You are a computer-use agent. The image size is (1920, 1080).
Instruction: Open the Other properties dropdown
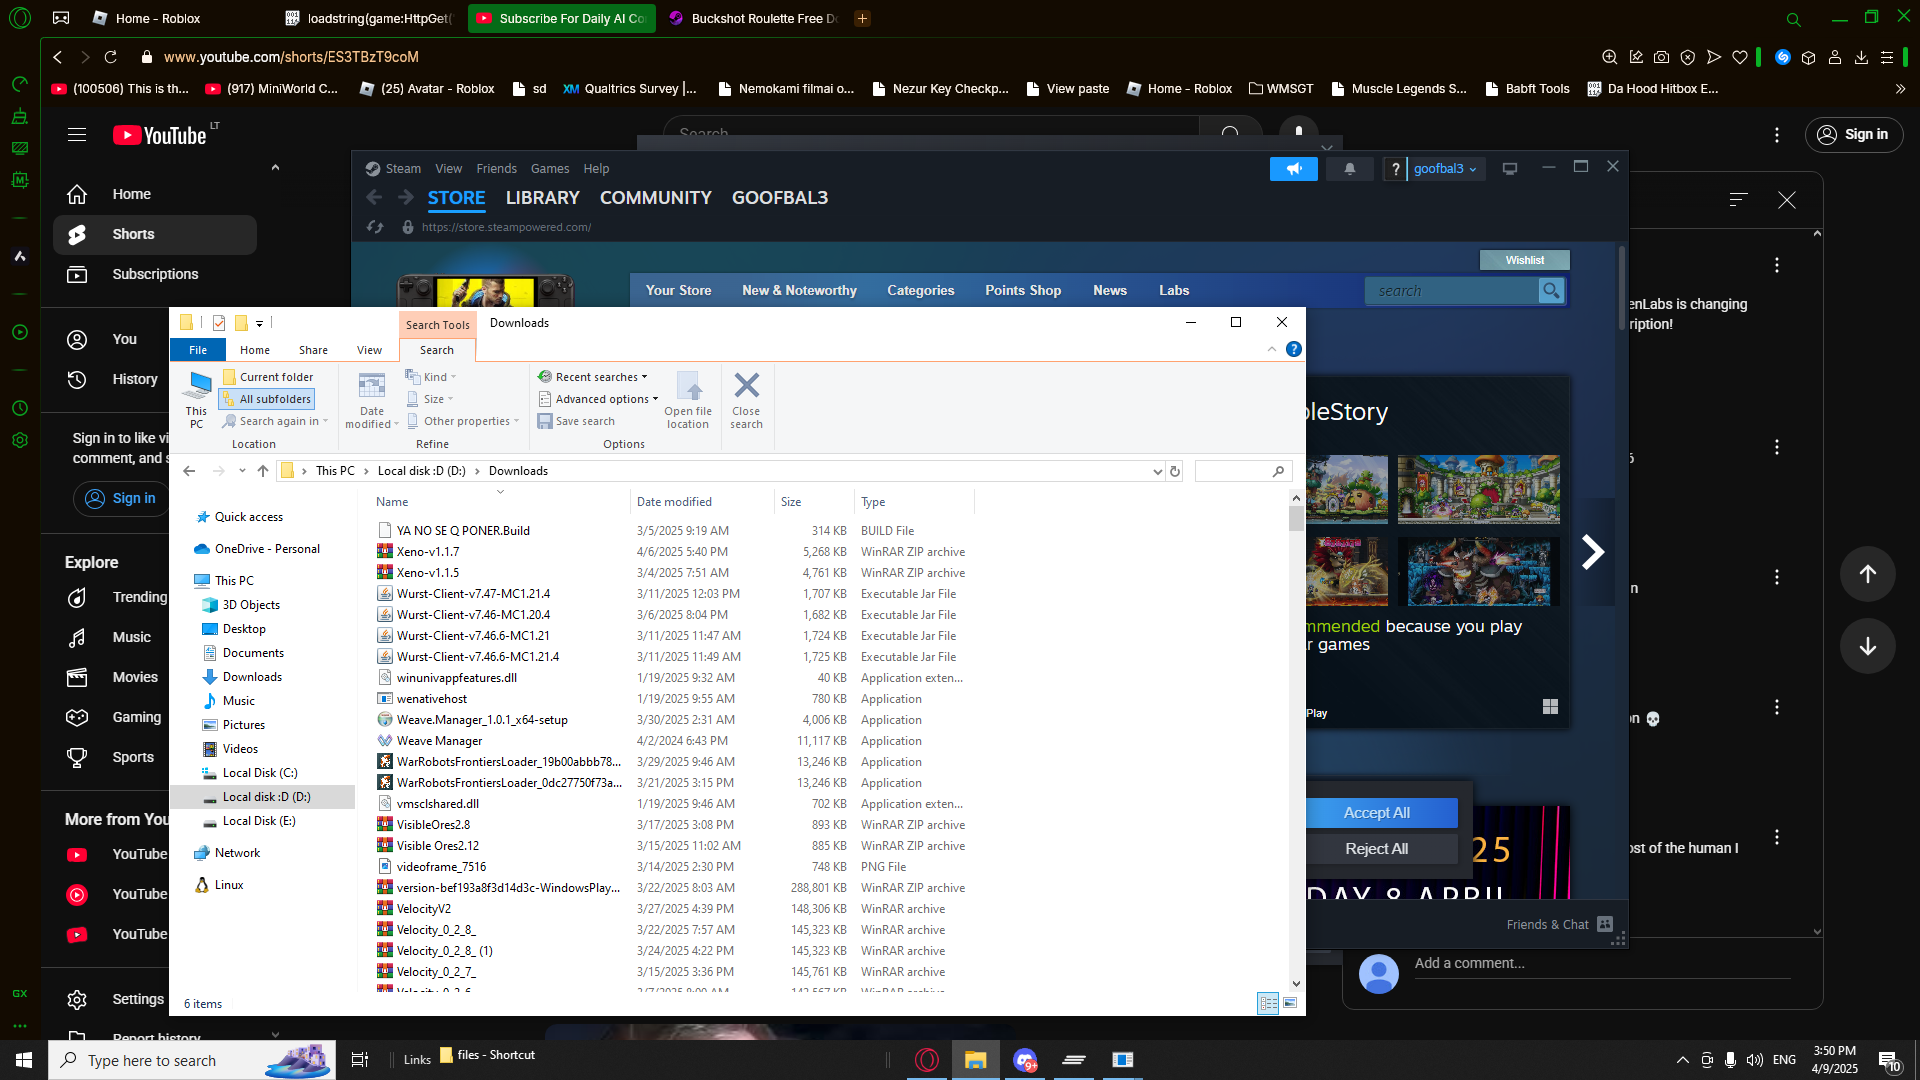(x=462, y=421)
